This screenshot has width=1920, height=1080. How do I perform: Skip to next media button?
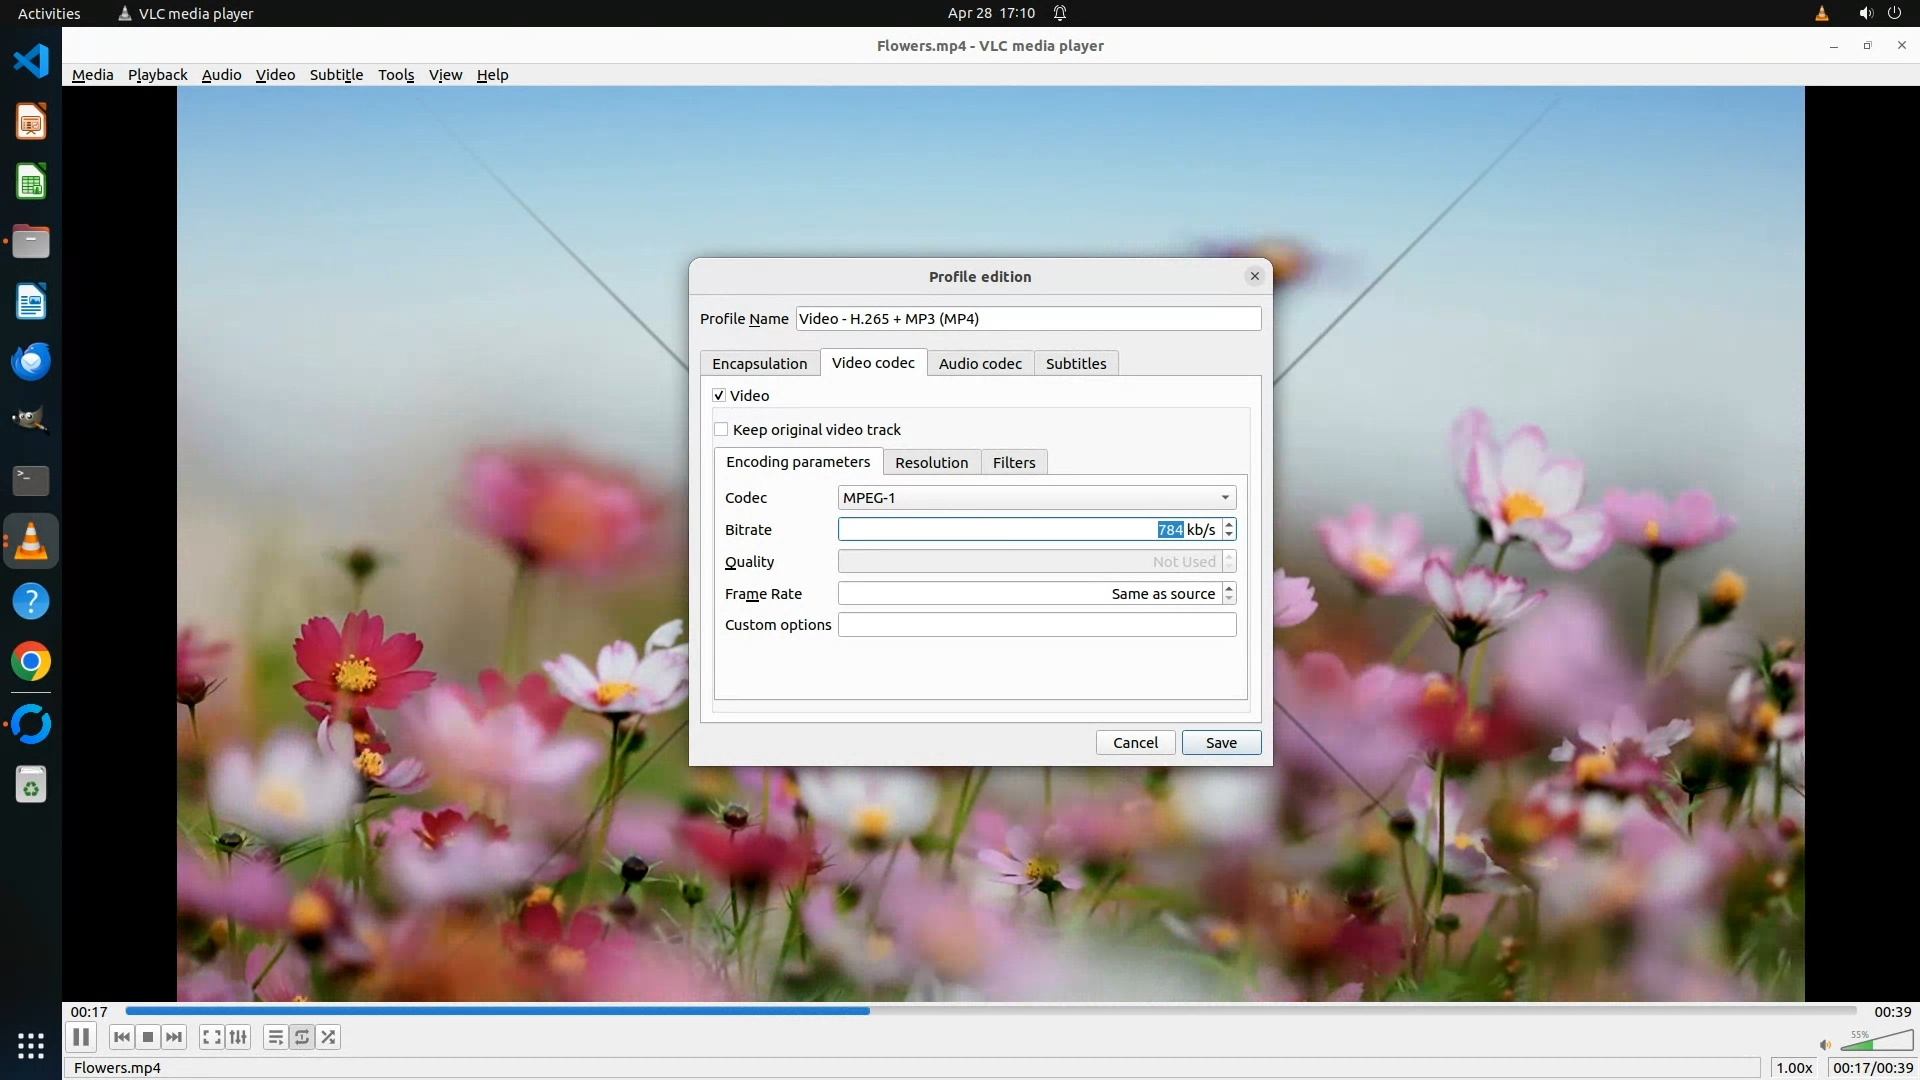click(x=174, y=1037)
